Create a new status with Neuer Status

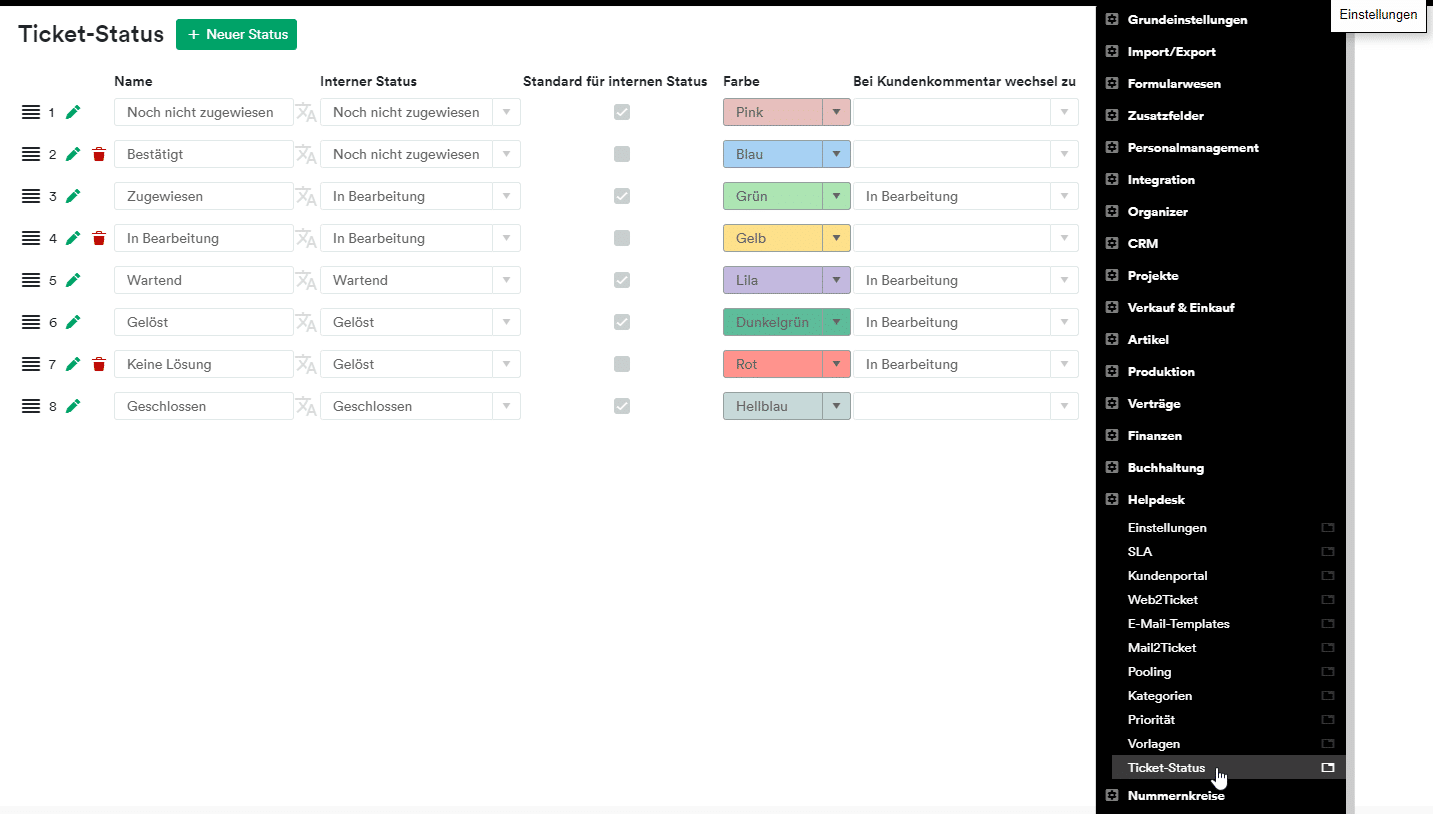[x=236, y=34]
